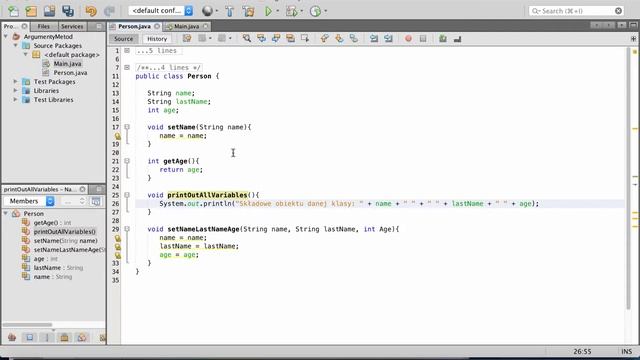
Task: Click the New Project toolbar icon
Action: pyautogui.click(x=31, y=11)
